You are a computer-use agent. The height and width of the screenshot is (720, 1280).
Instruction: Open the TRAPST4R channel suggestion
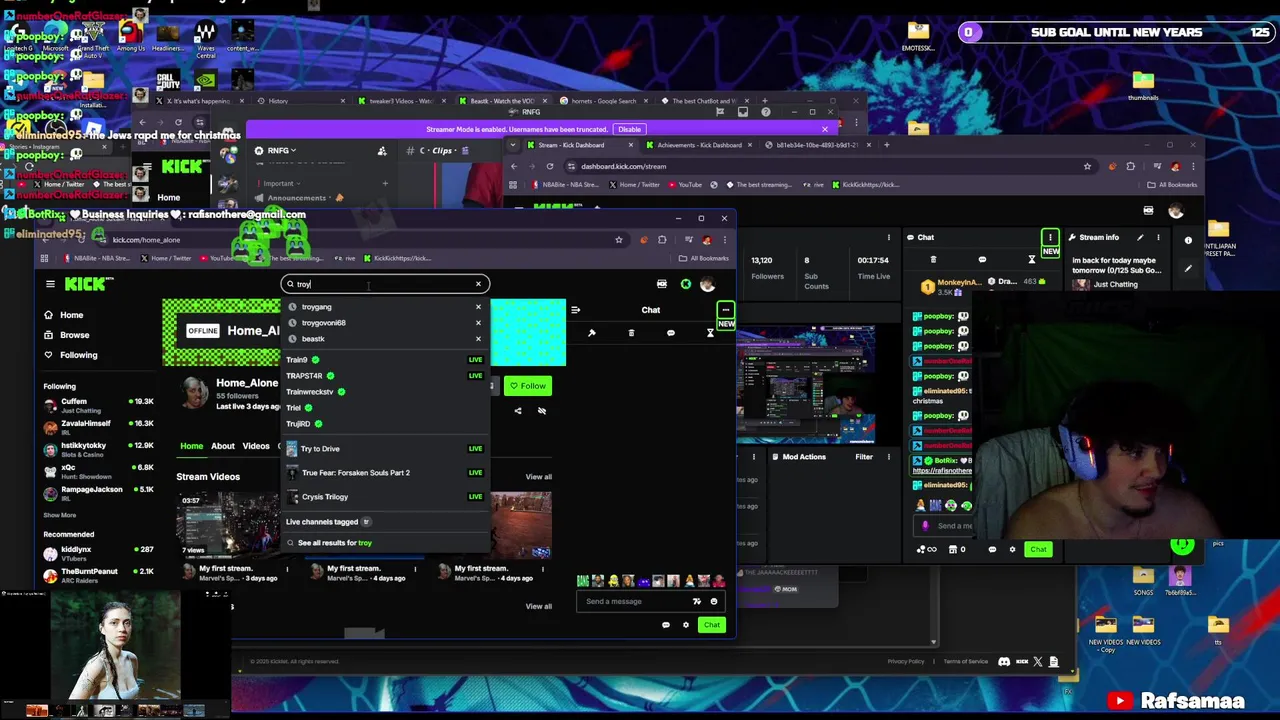coord(385,376)
